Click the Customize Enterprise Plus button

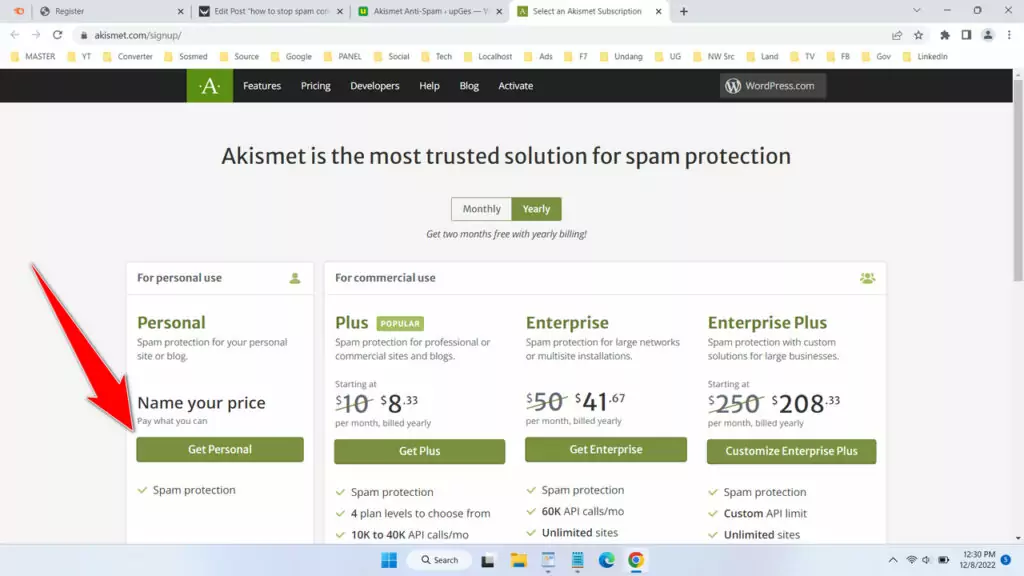point(791,451)
